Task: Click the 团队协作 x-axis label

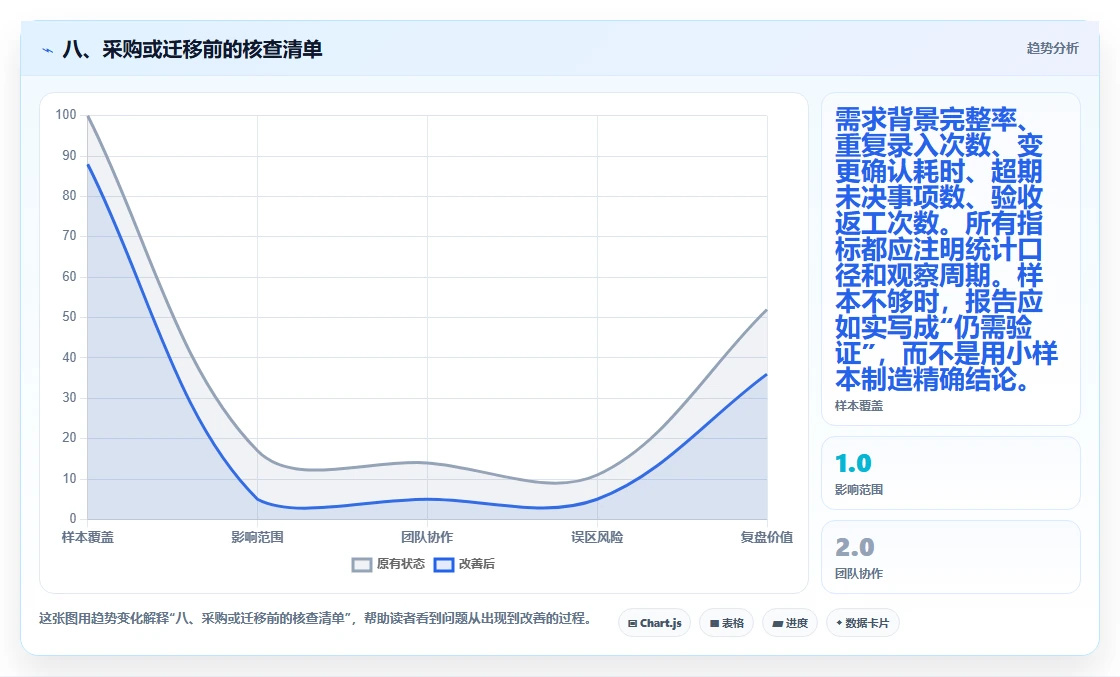Action: (x=427, y=537)
